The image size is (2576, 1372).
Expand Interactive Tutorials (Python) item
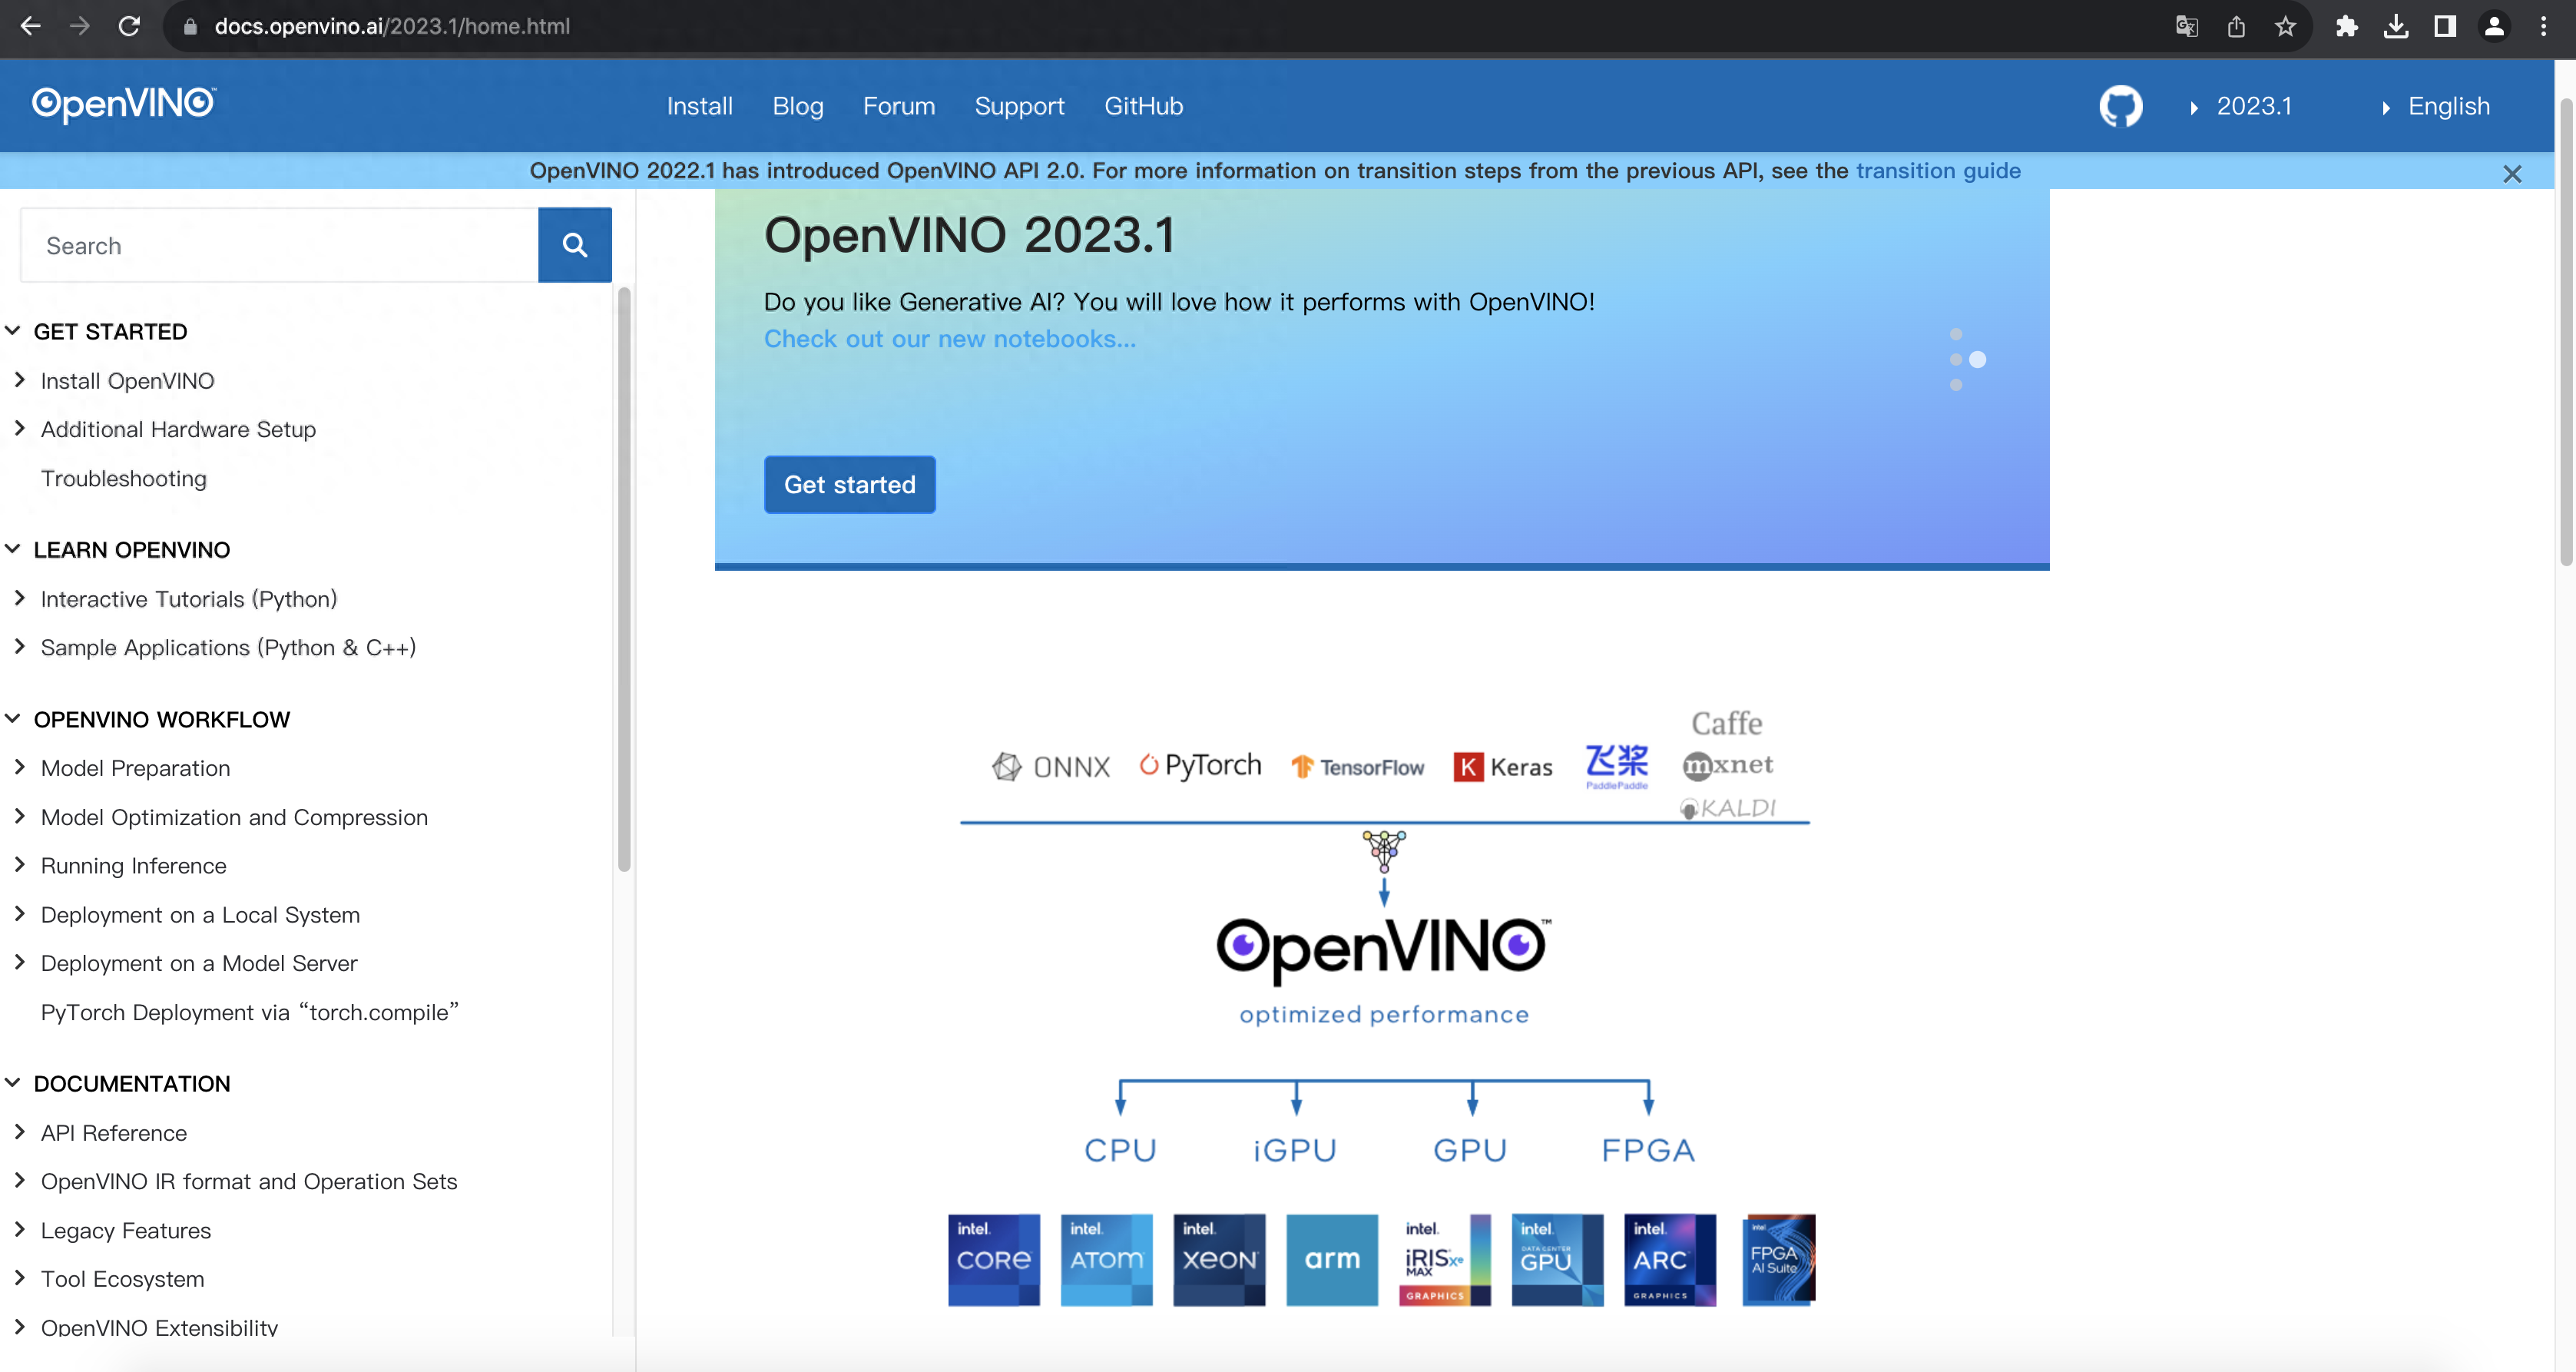tap(20, 598)
